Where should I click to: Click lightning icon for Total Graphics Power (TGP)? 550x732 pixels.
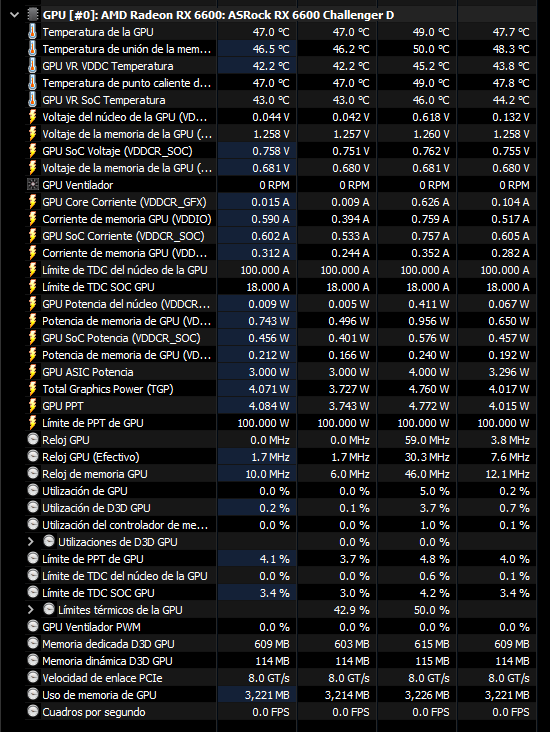tap(33, 389)
